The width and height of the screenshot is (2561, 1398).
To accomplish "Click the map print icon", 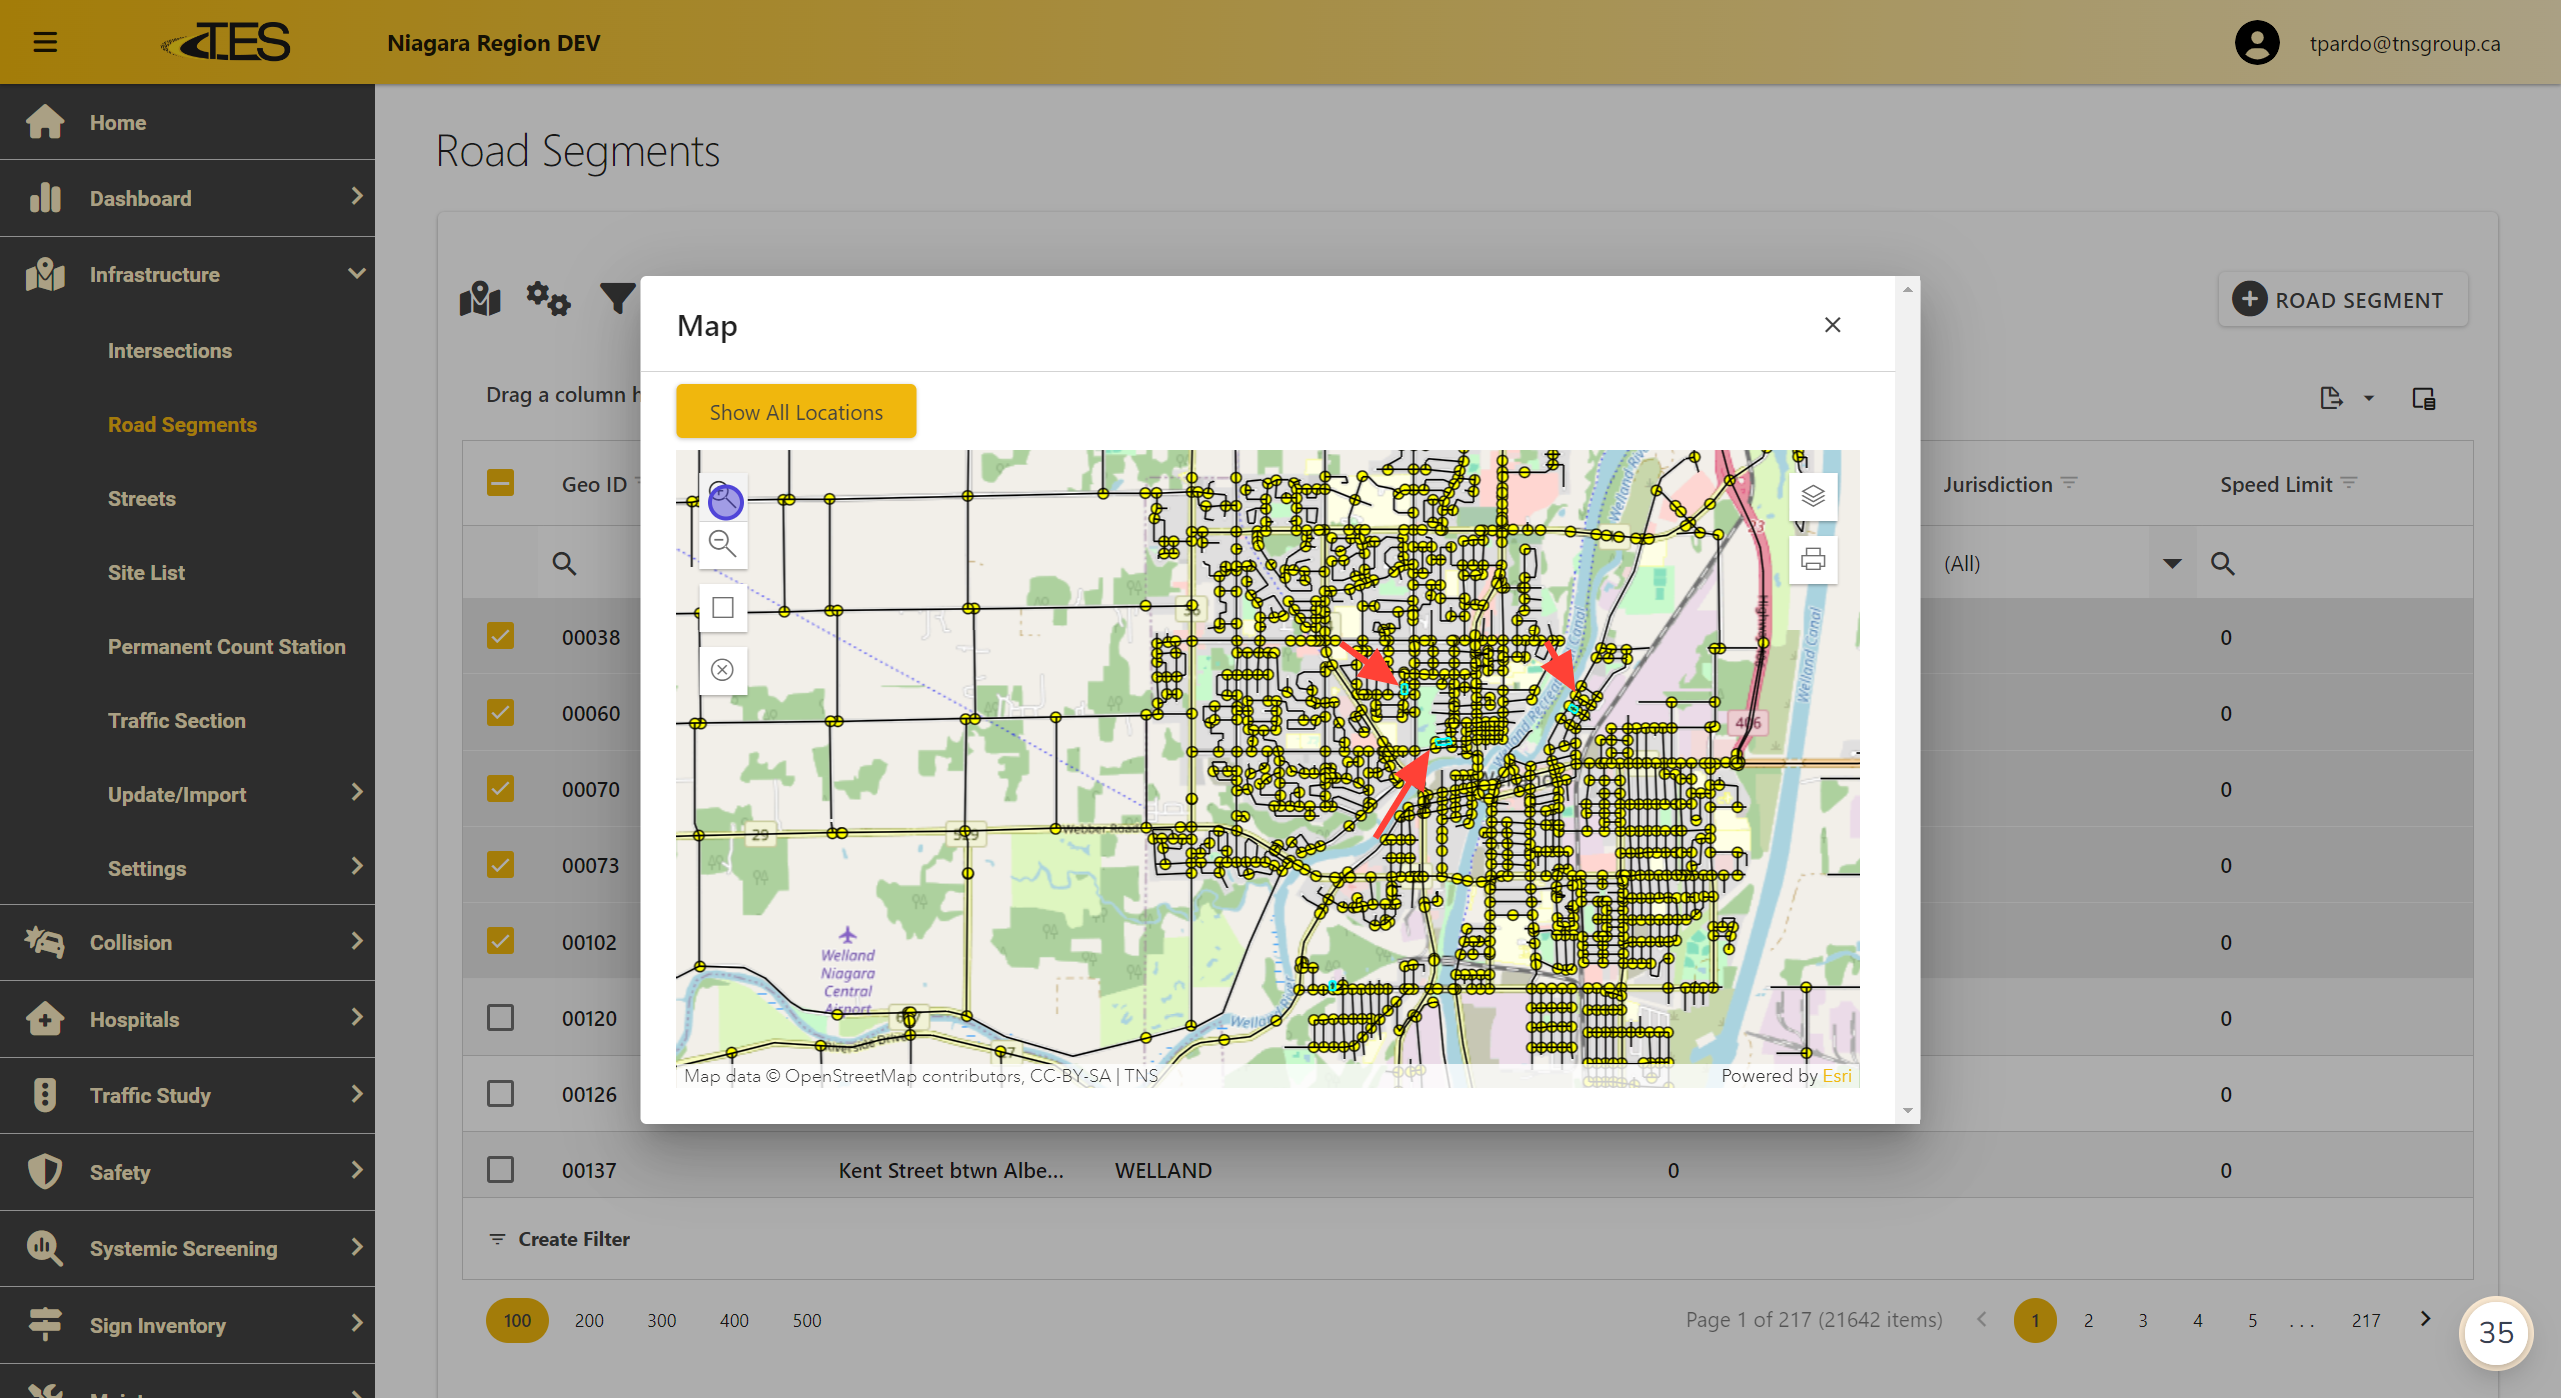I will pyautogui.click(x=1812, y=559).
